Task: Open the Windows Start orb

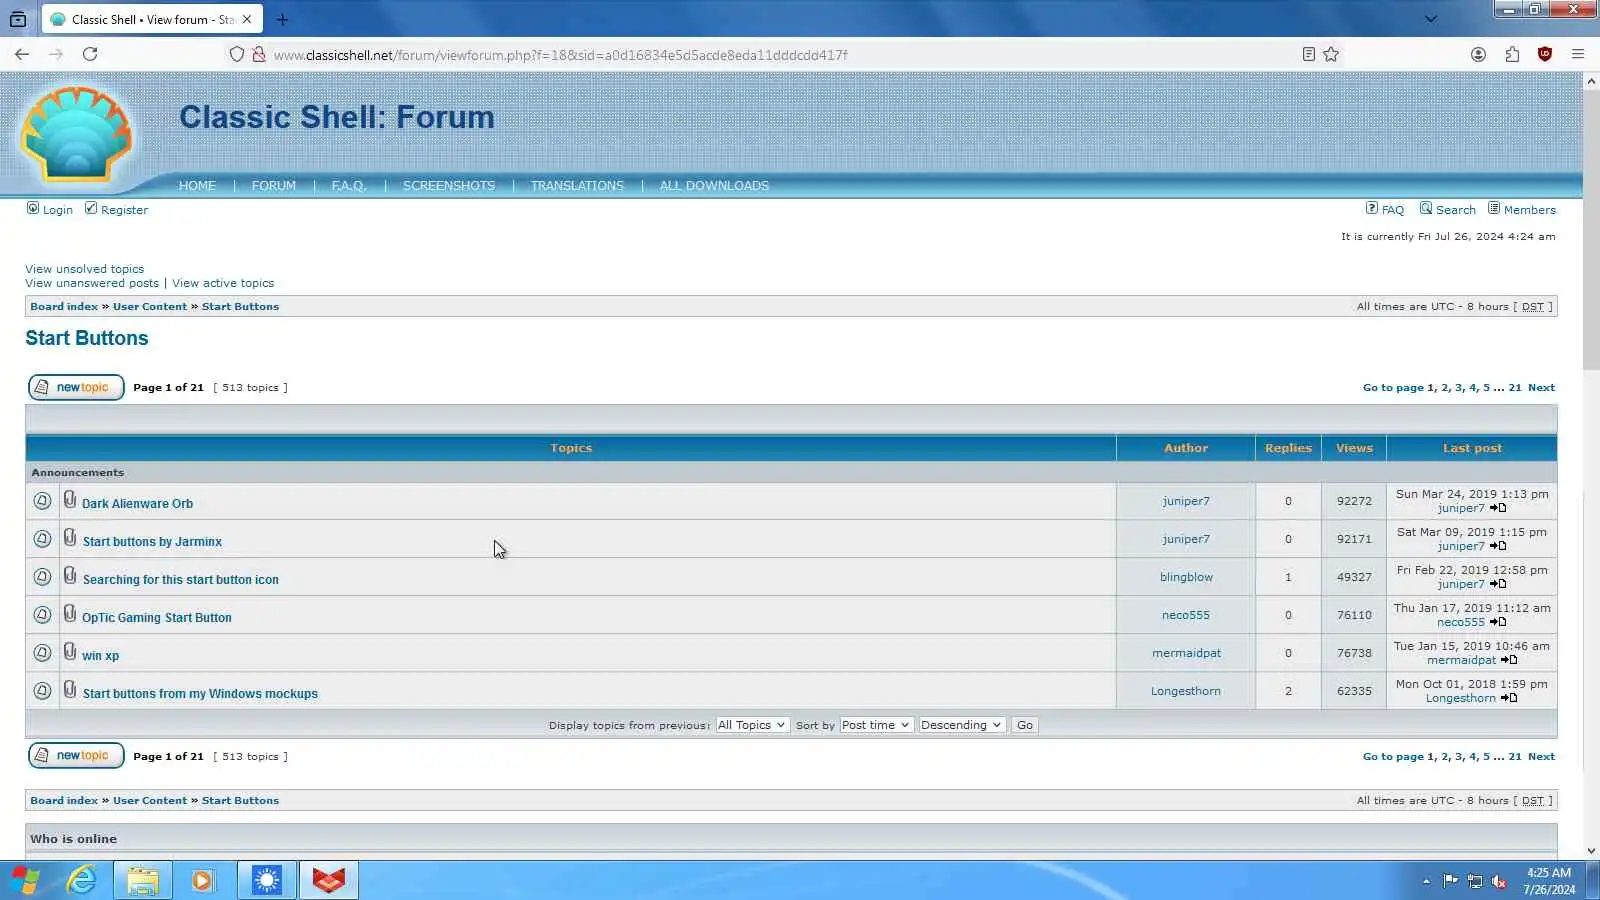Action: (26, 880)
